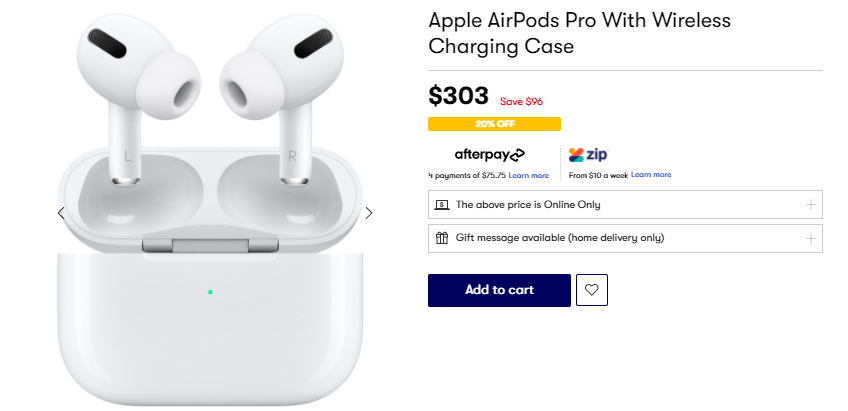Click the Afterpay logo
The image size is (848, 411).
pos(489,155)
